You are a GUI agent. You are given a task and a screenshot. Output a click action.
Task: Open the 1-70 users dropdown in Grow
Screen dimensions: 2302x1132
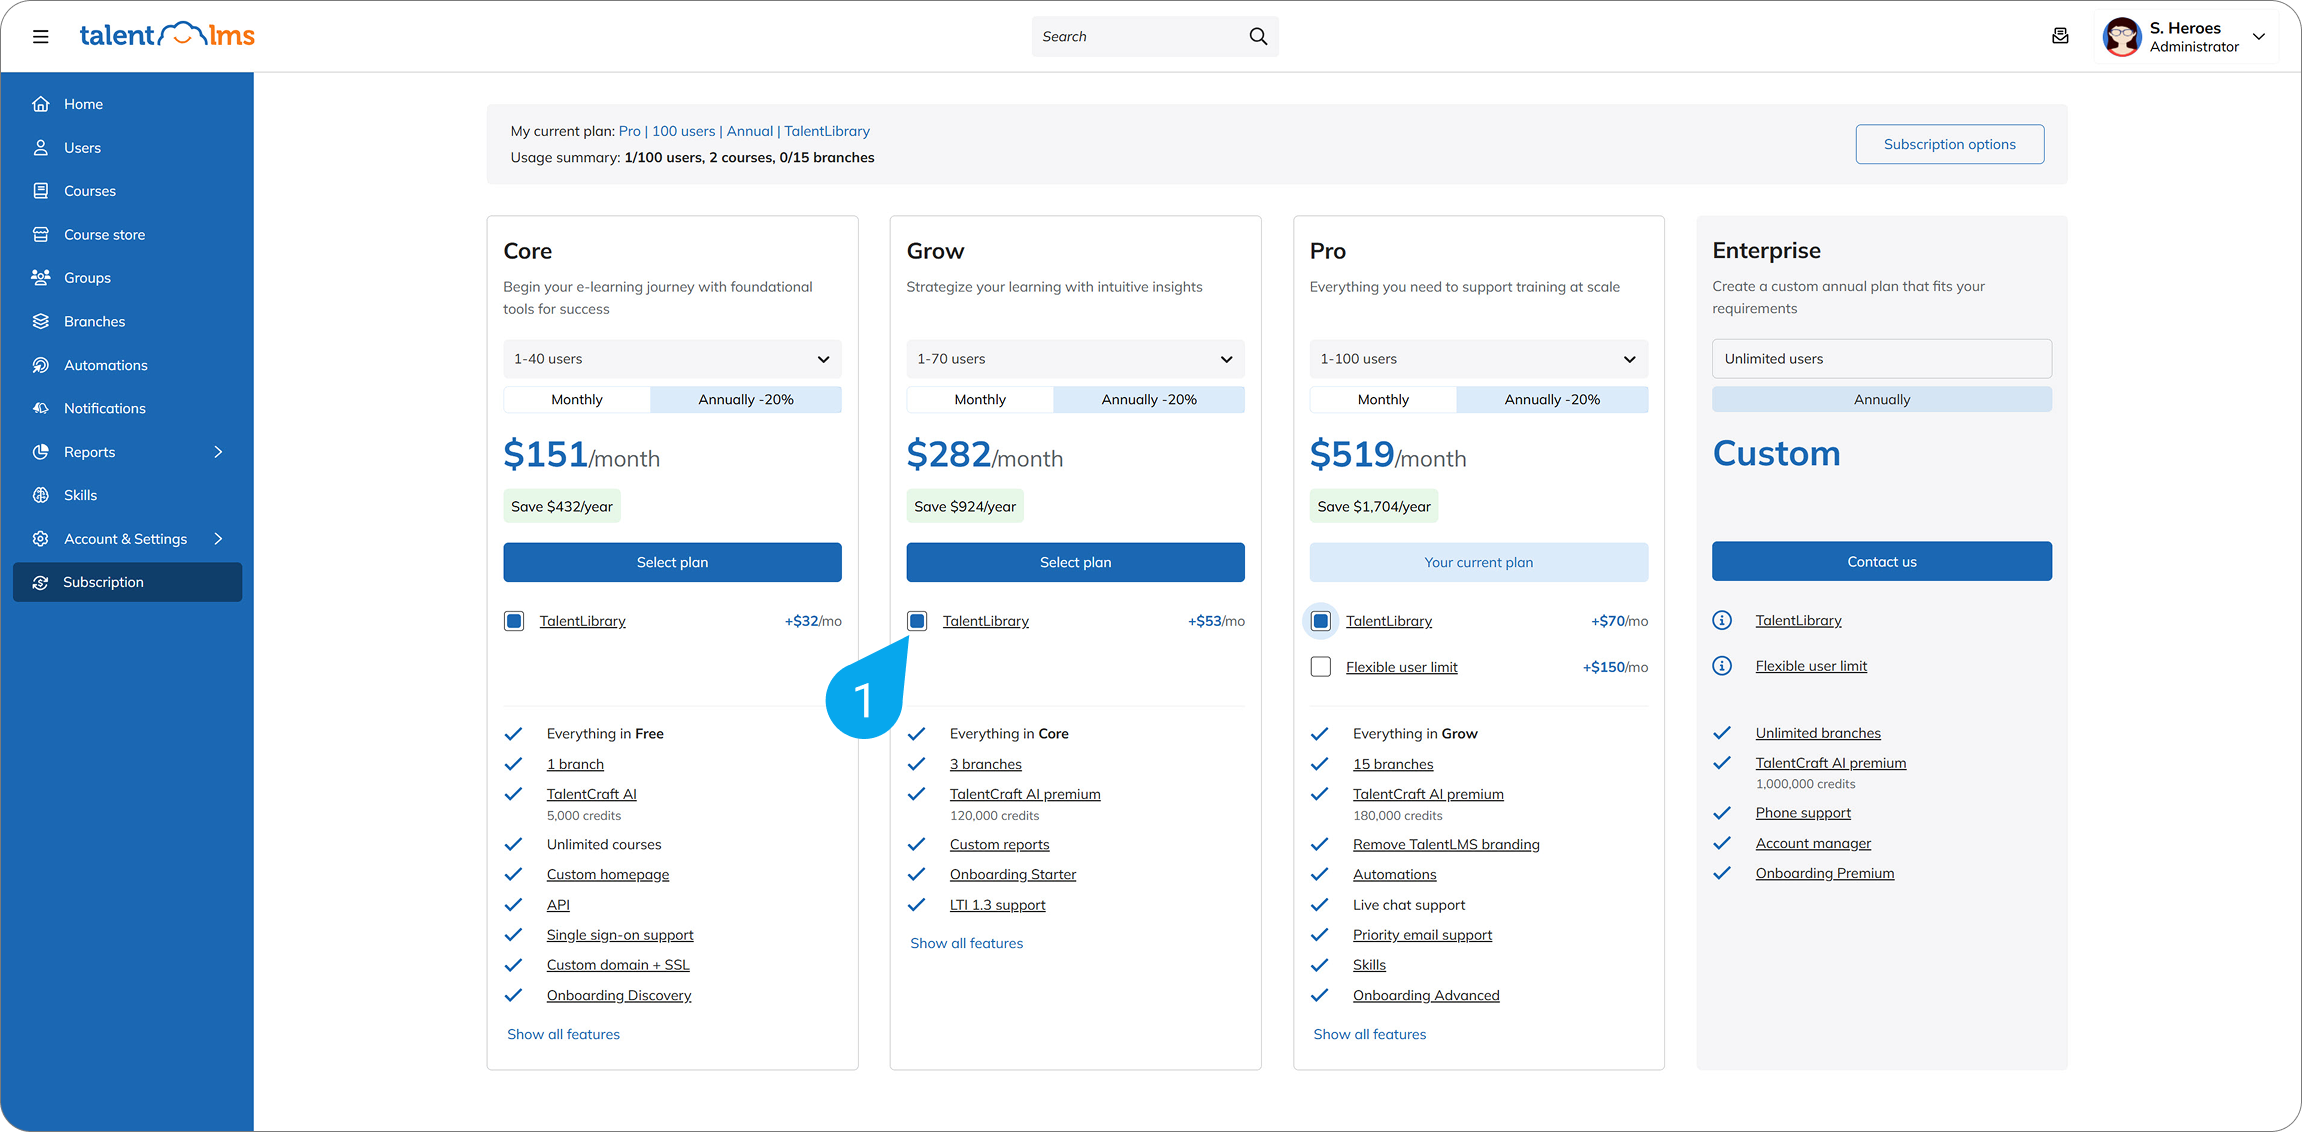click(x=1075, y=359)
